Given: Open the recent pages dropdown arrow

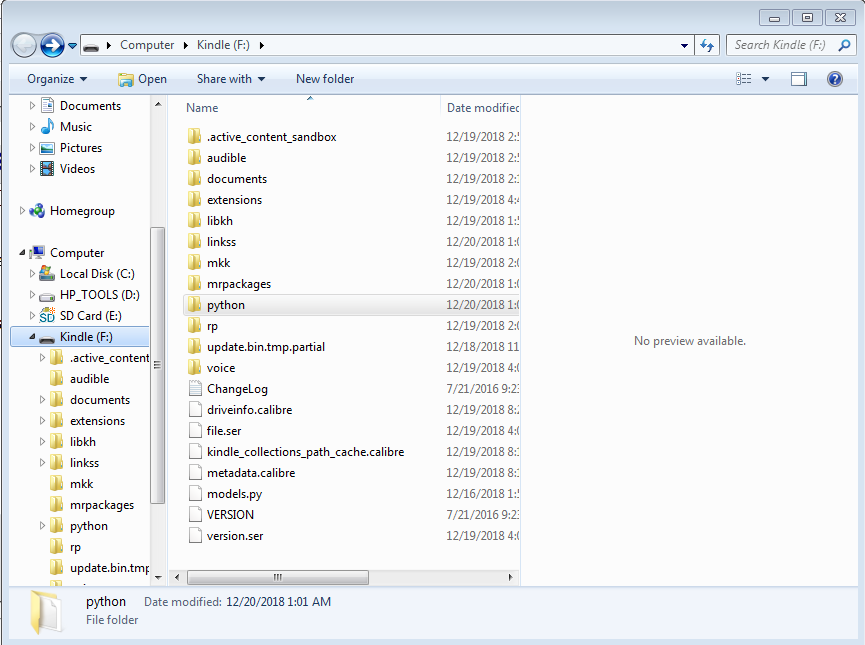Looking at the screenshot, I should pos(72,46).
